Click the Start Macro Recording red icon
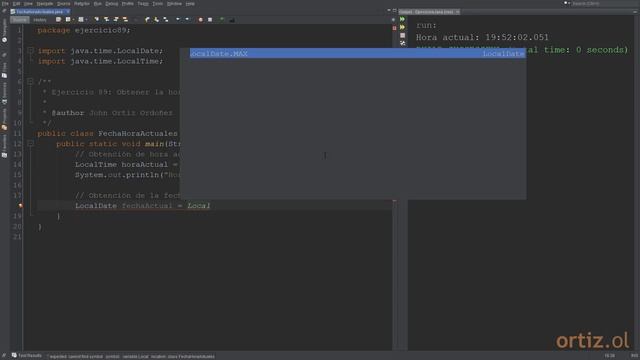Viewport: 640px width, 360px height. click(200, 19)
